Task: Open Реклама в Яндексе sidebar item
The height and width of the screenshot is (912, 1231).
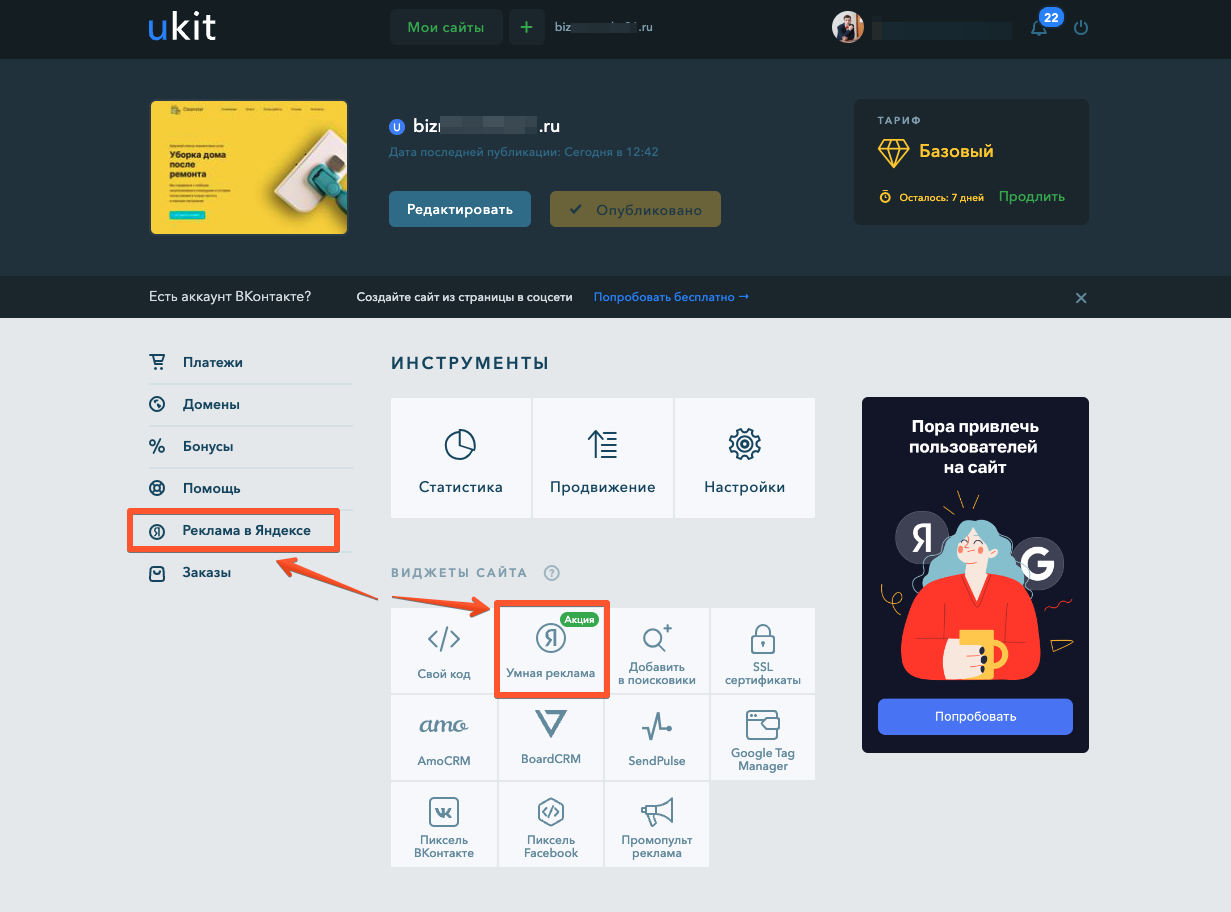Action: pyautogui.click(x=235, y=530)
